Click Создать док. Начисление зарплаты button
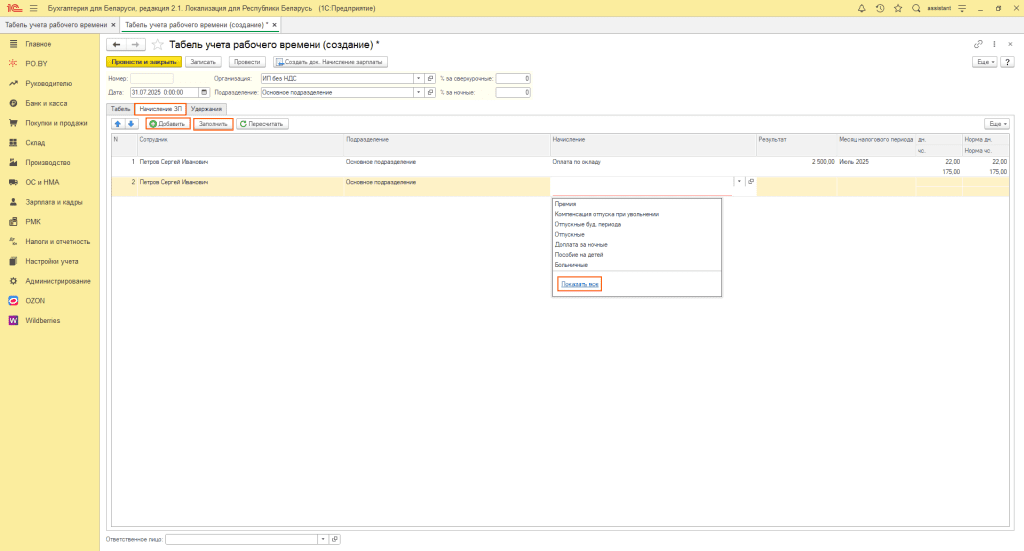 pos(330,62)
